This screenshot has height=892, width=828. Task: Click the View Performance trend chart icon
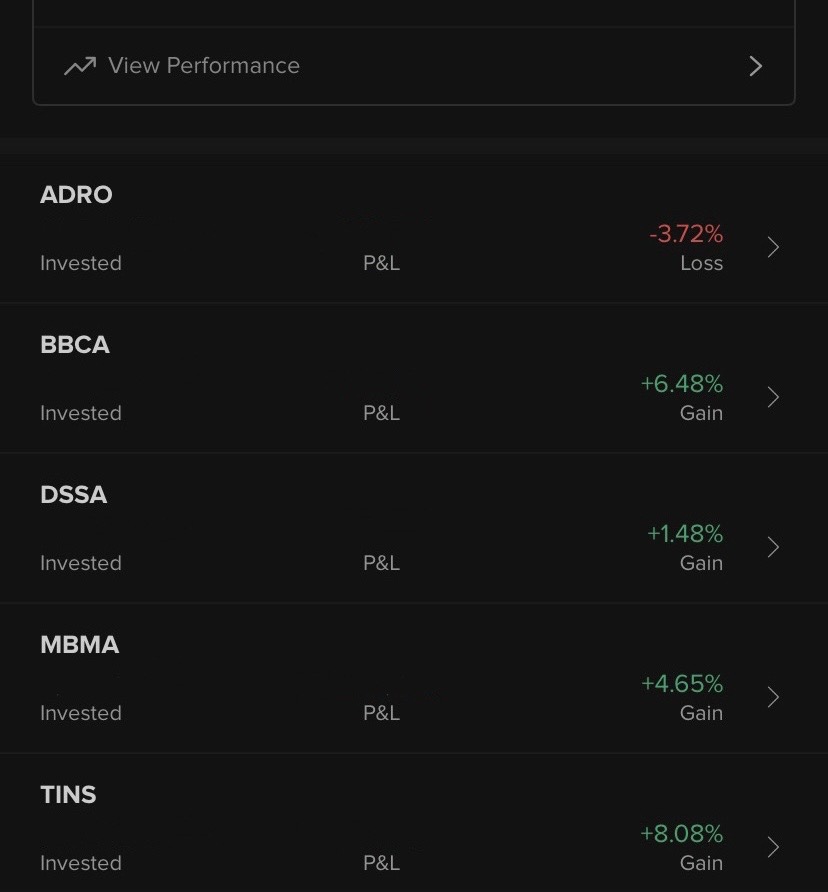click(x=80, y=66)
